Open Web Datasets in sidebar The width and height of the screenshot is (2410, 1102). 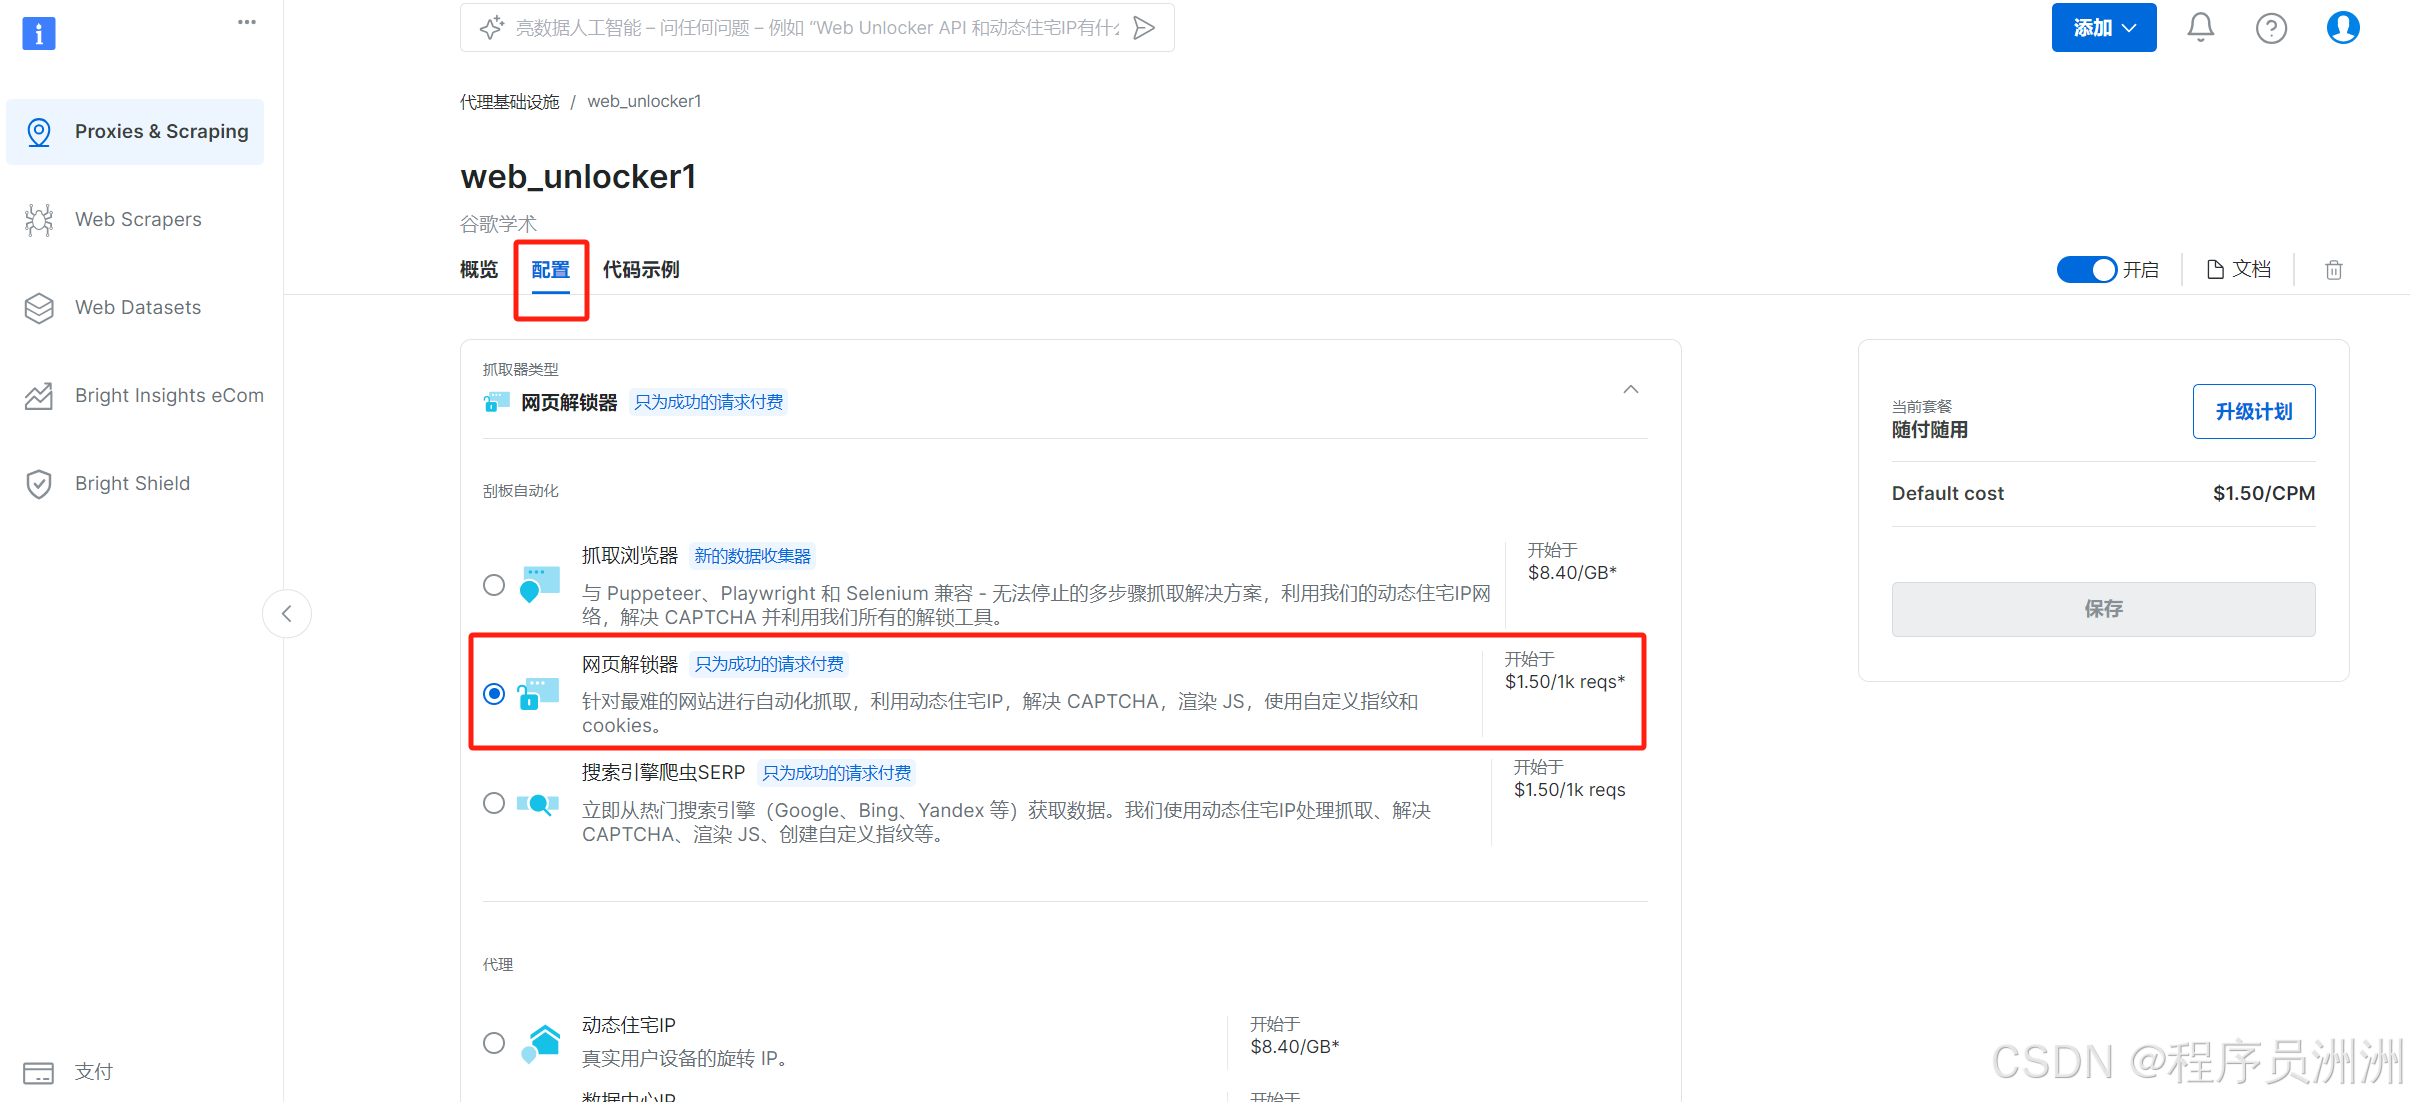[137, 308]
